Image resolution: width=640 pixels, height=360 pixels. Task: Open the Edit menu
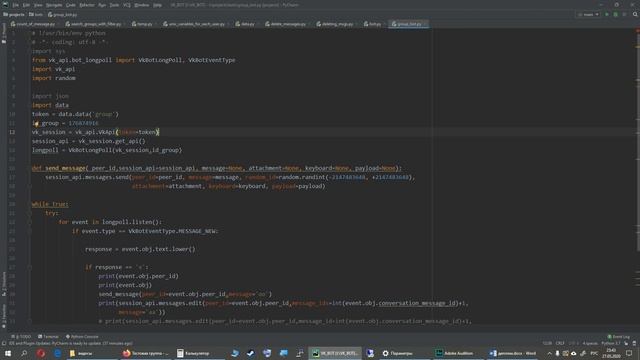pos(26,5)
